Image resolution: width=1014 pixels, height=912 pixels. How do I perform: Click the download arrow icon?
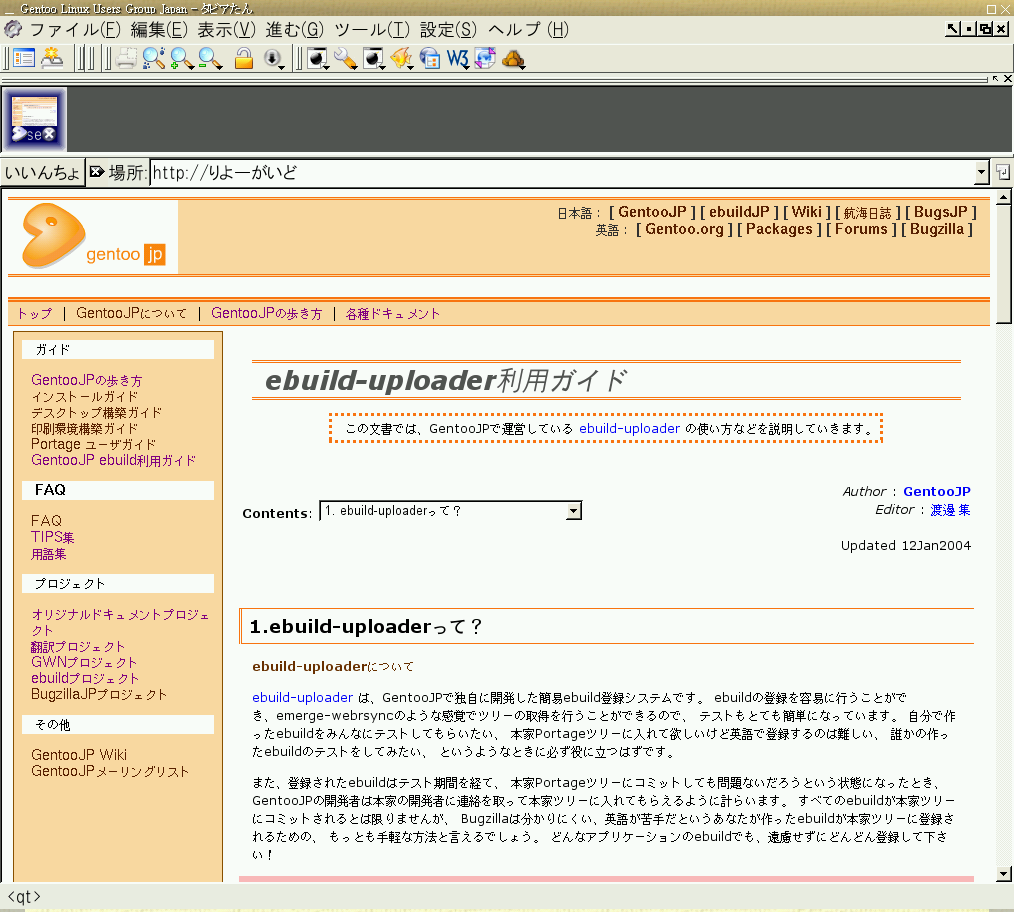(x=274, y=59)
